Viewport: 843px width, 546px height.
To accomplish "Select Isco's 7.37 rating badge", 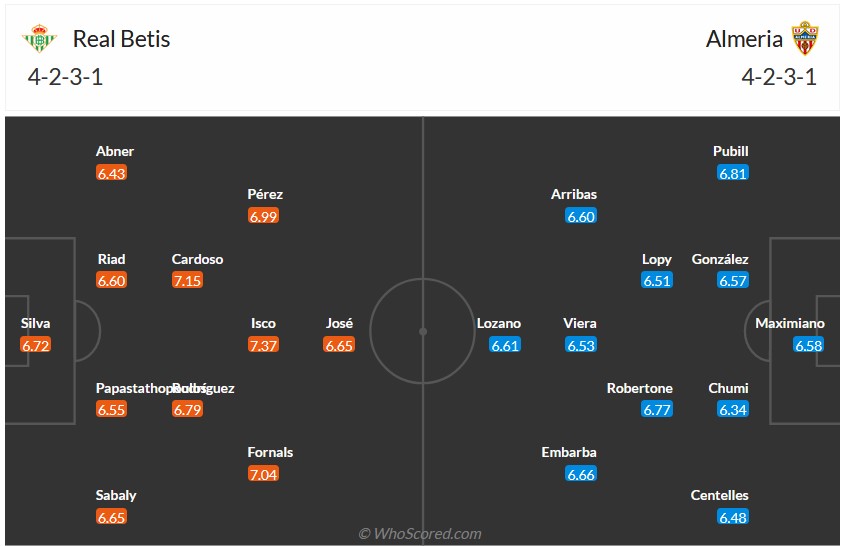I will tap(264, 345).
